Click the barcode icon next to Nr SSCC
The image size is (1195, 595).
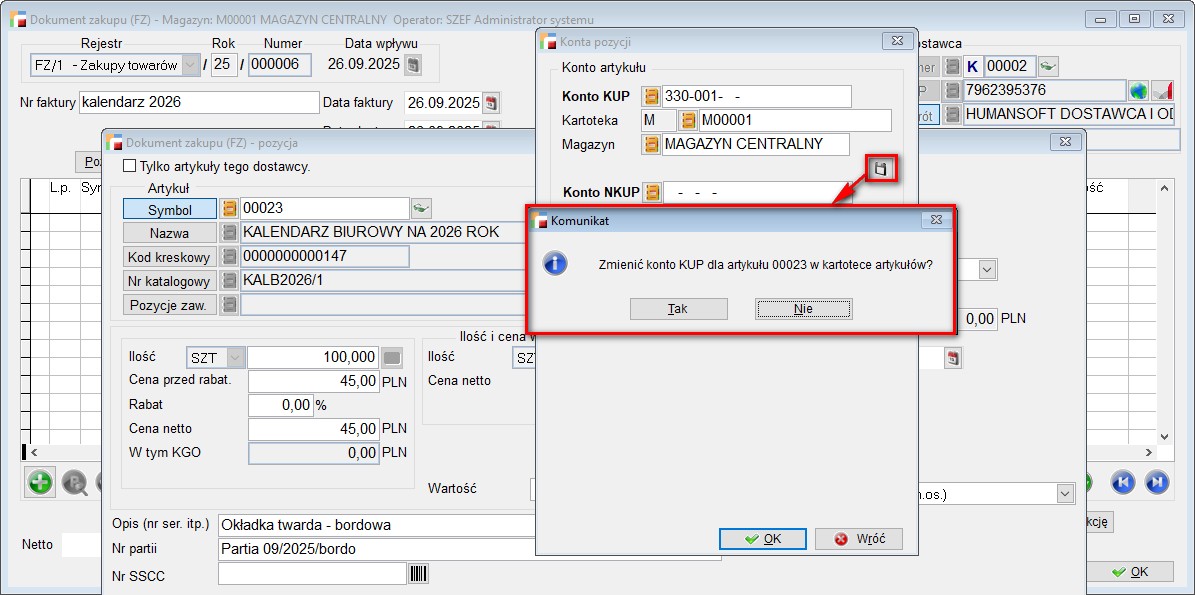click(418, 573)
